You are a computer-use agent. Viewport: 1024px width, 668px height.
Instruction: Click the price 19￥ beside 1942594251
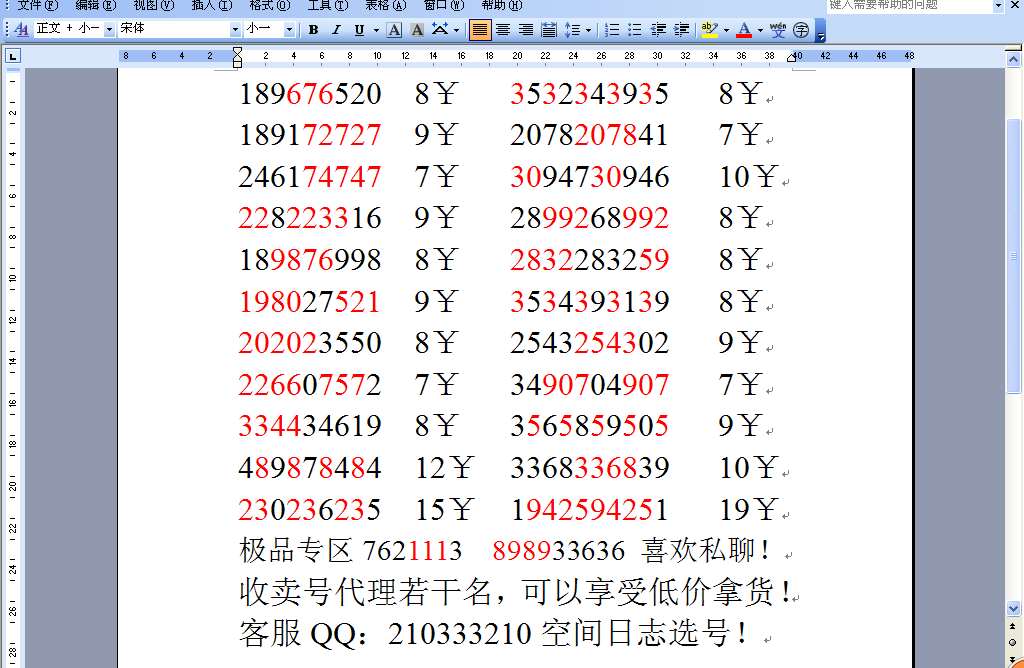tap(749, 510)
